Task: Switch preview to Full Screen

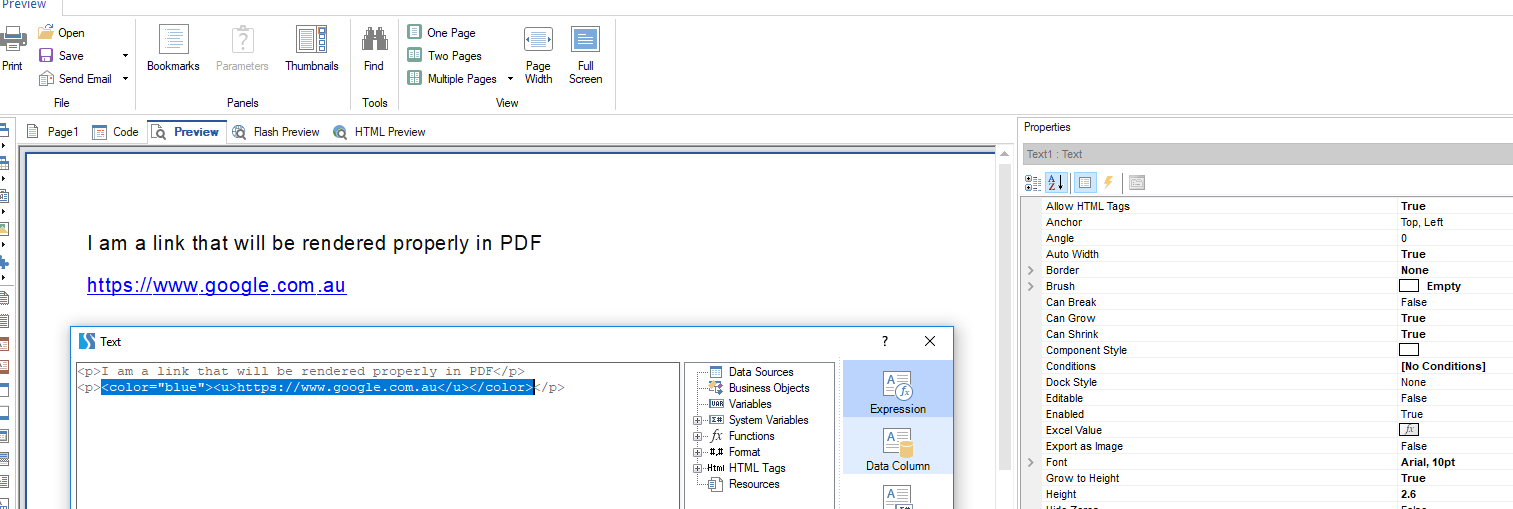Action: tap(586, 55)
